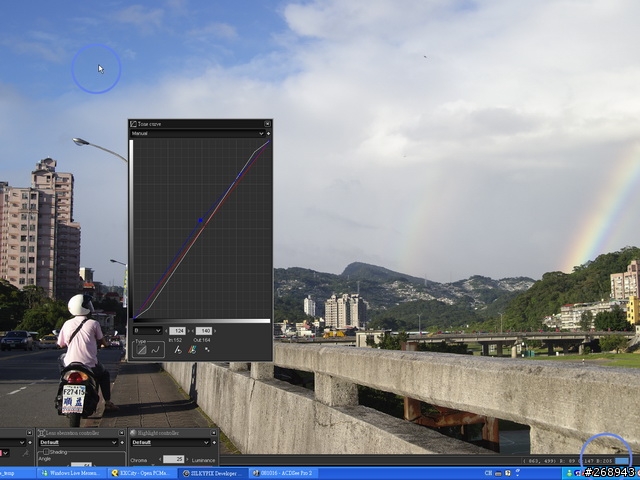Click the Tone curve panel title icon

point(133,124)
